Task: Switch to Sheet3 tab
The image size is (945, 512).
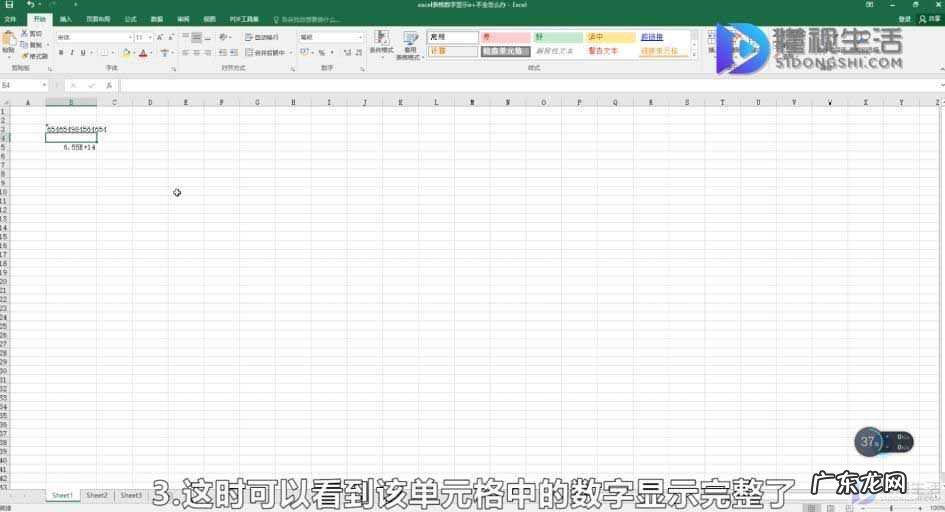Action: point(131,495)
